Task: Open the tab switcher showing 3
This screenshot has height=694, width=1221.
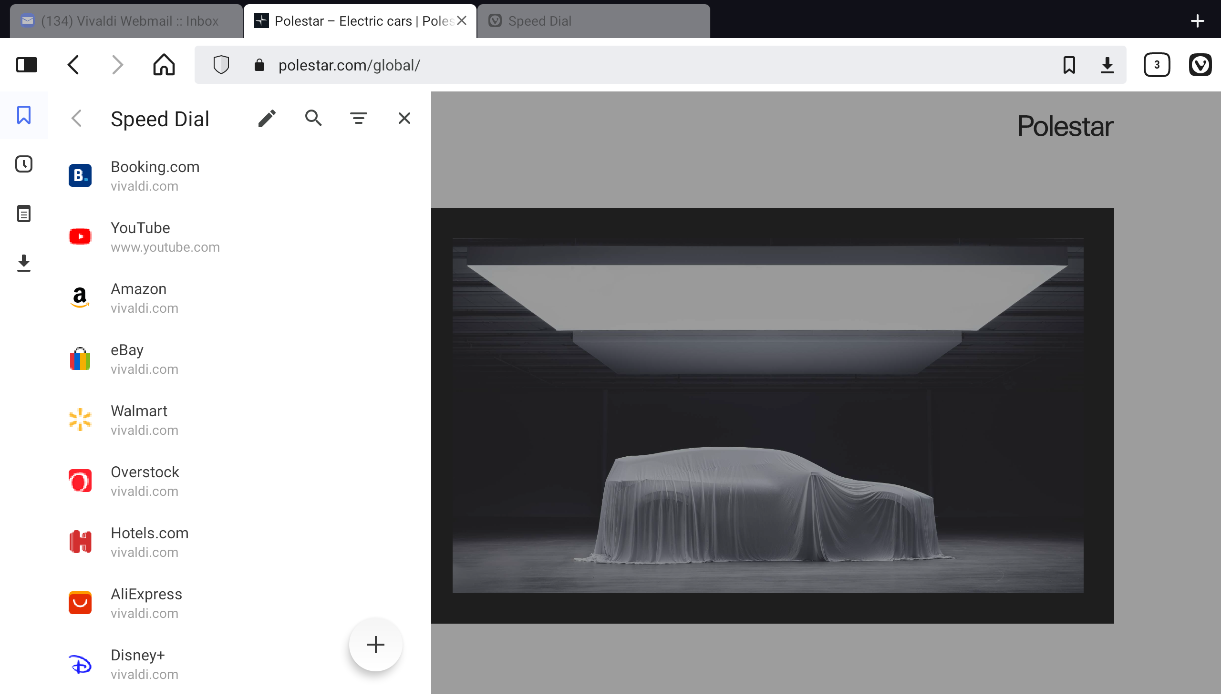Action: pyautogui.click(x=1157, y=65)
